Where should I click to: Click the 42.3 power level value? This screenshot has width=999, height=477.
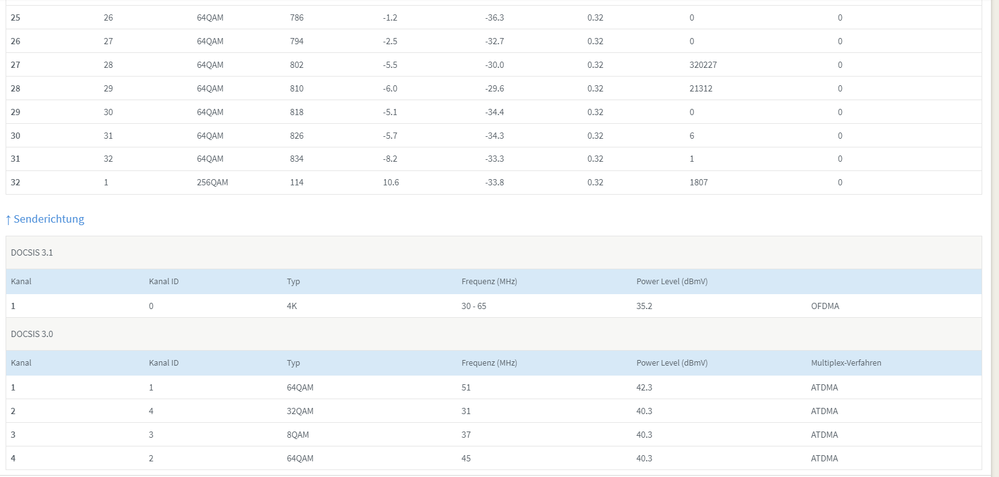tap(644, 388)
